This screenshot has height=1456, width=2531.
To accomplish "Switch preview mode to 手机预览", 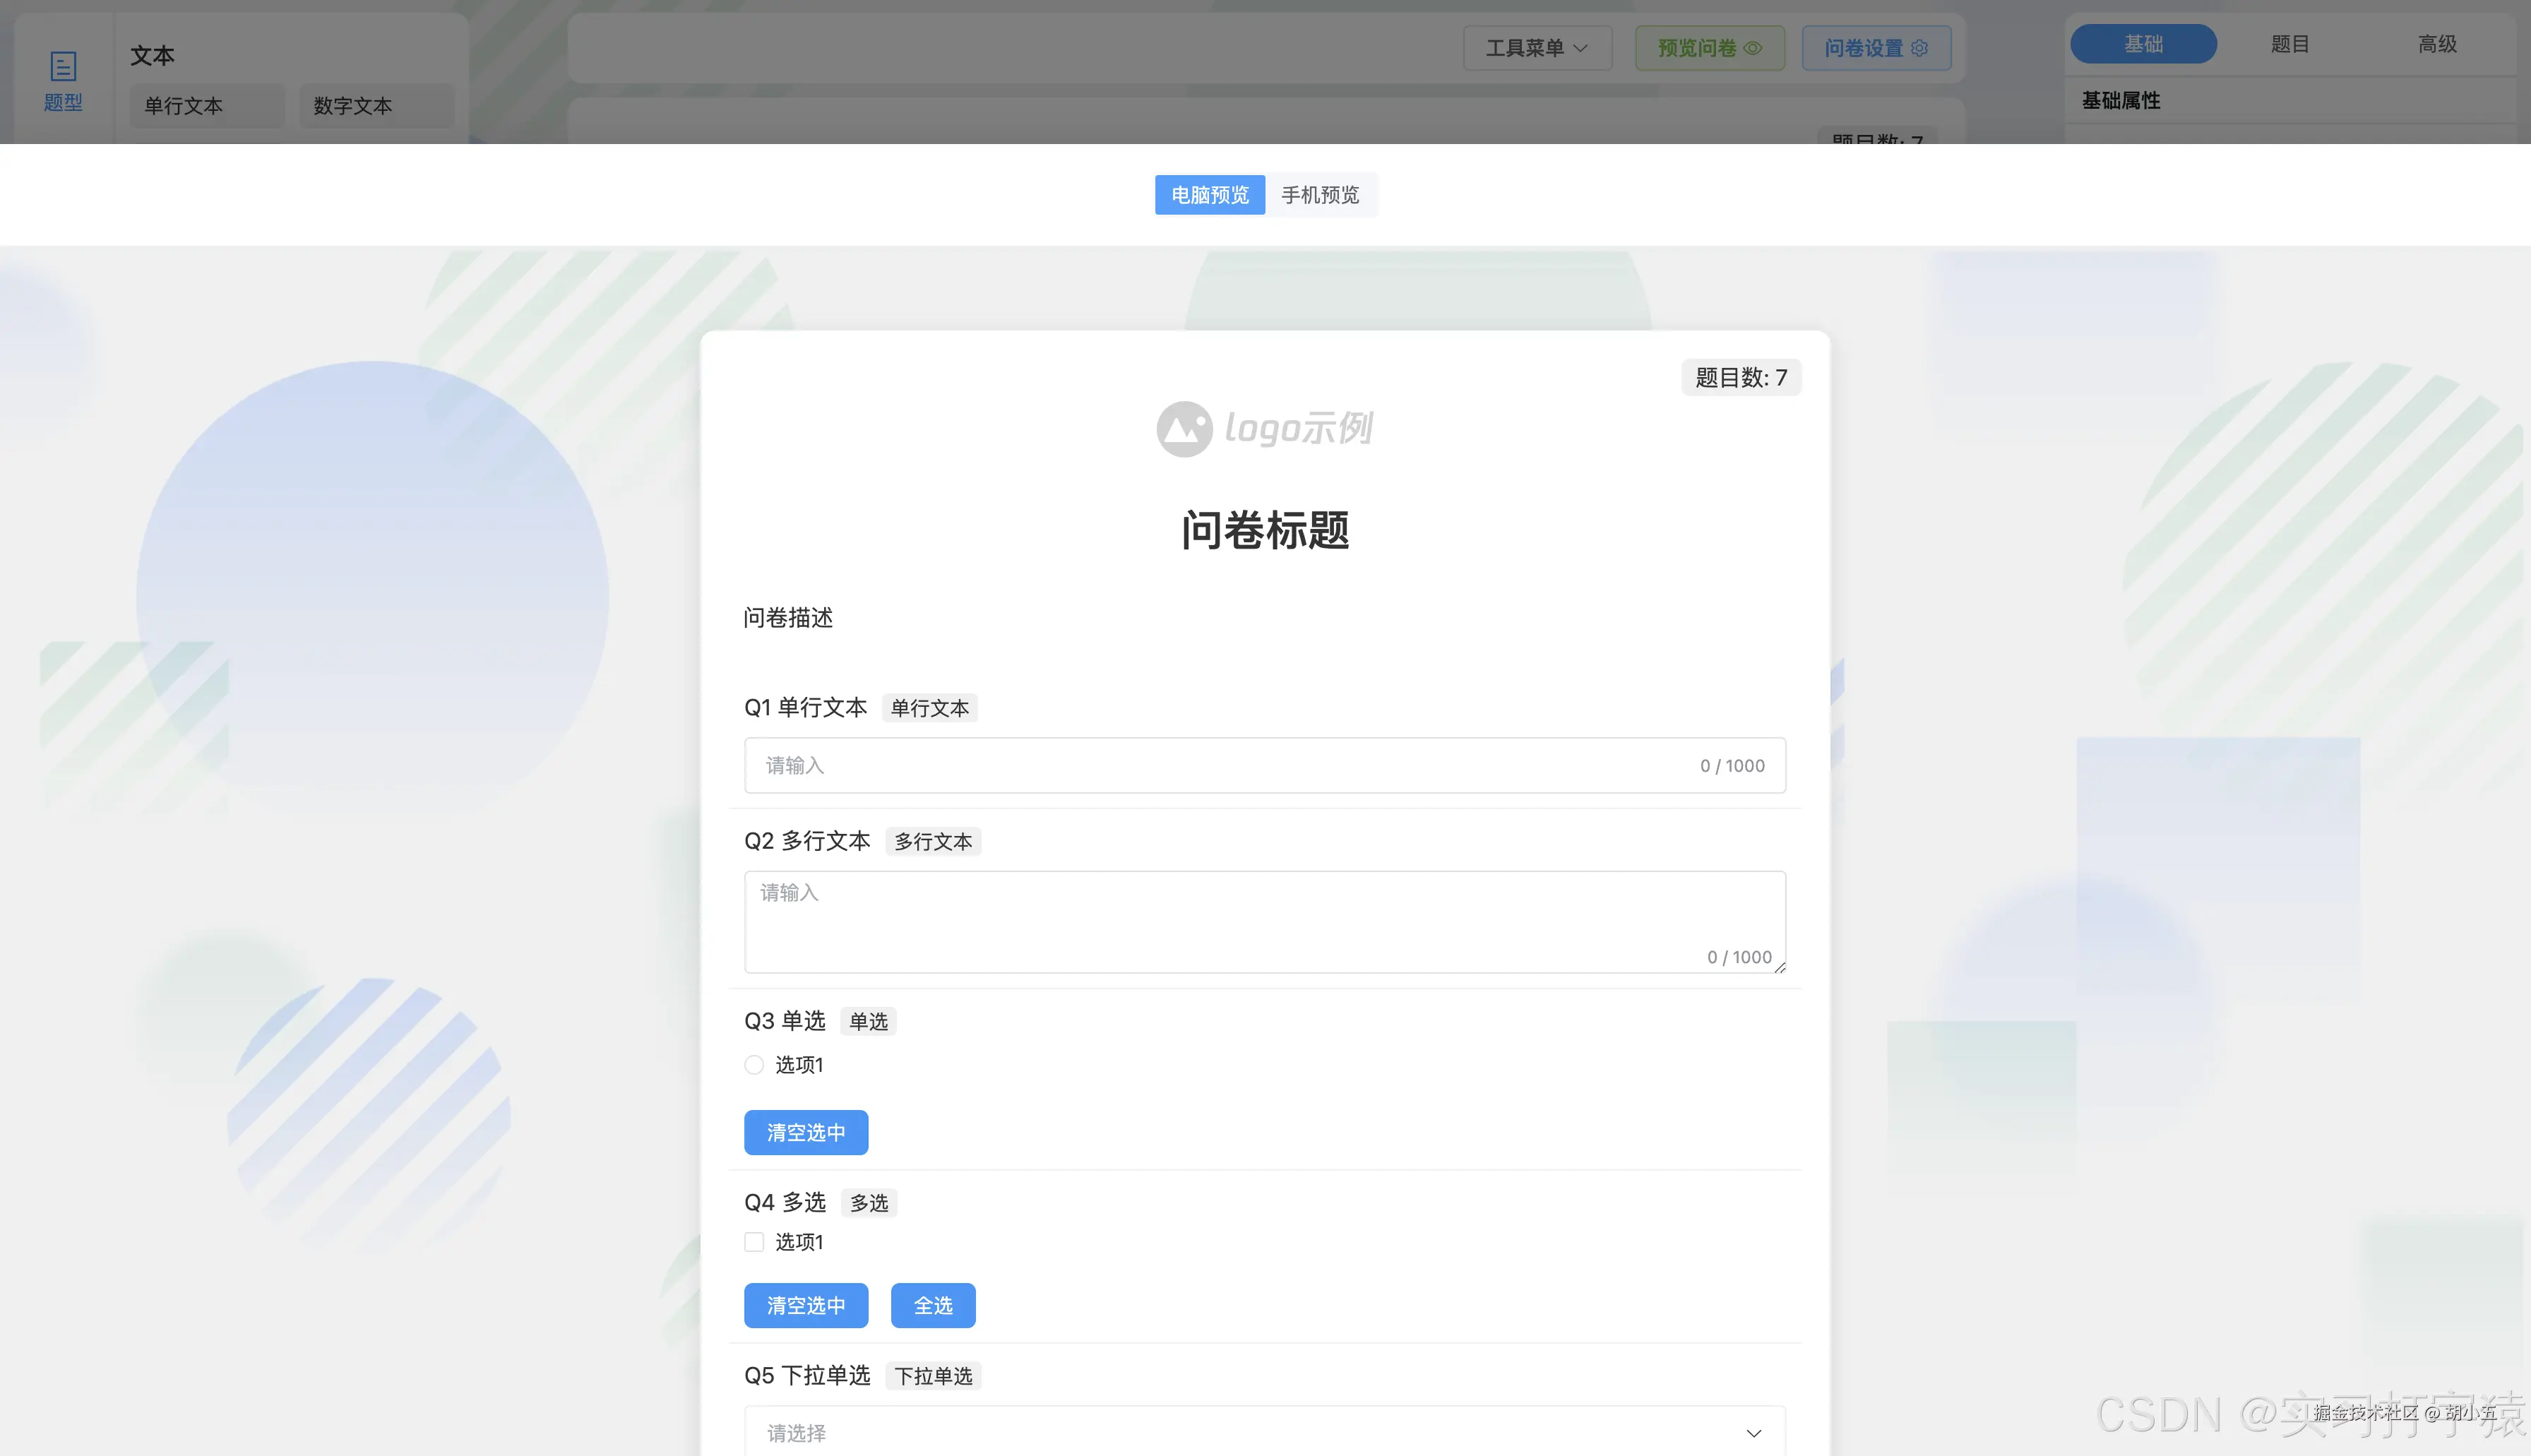I will coord(1321,195).
